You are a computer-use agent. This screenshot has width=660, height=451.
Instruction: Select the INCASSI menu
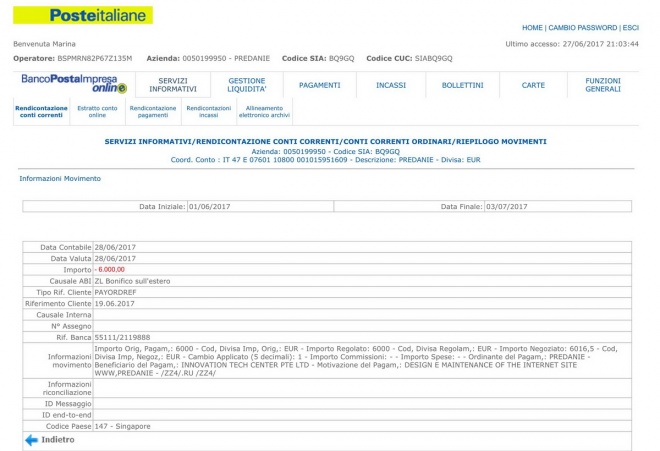click(x=390, y=85)
